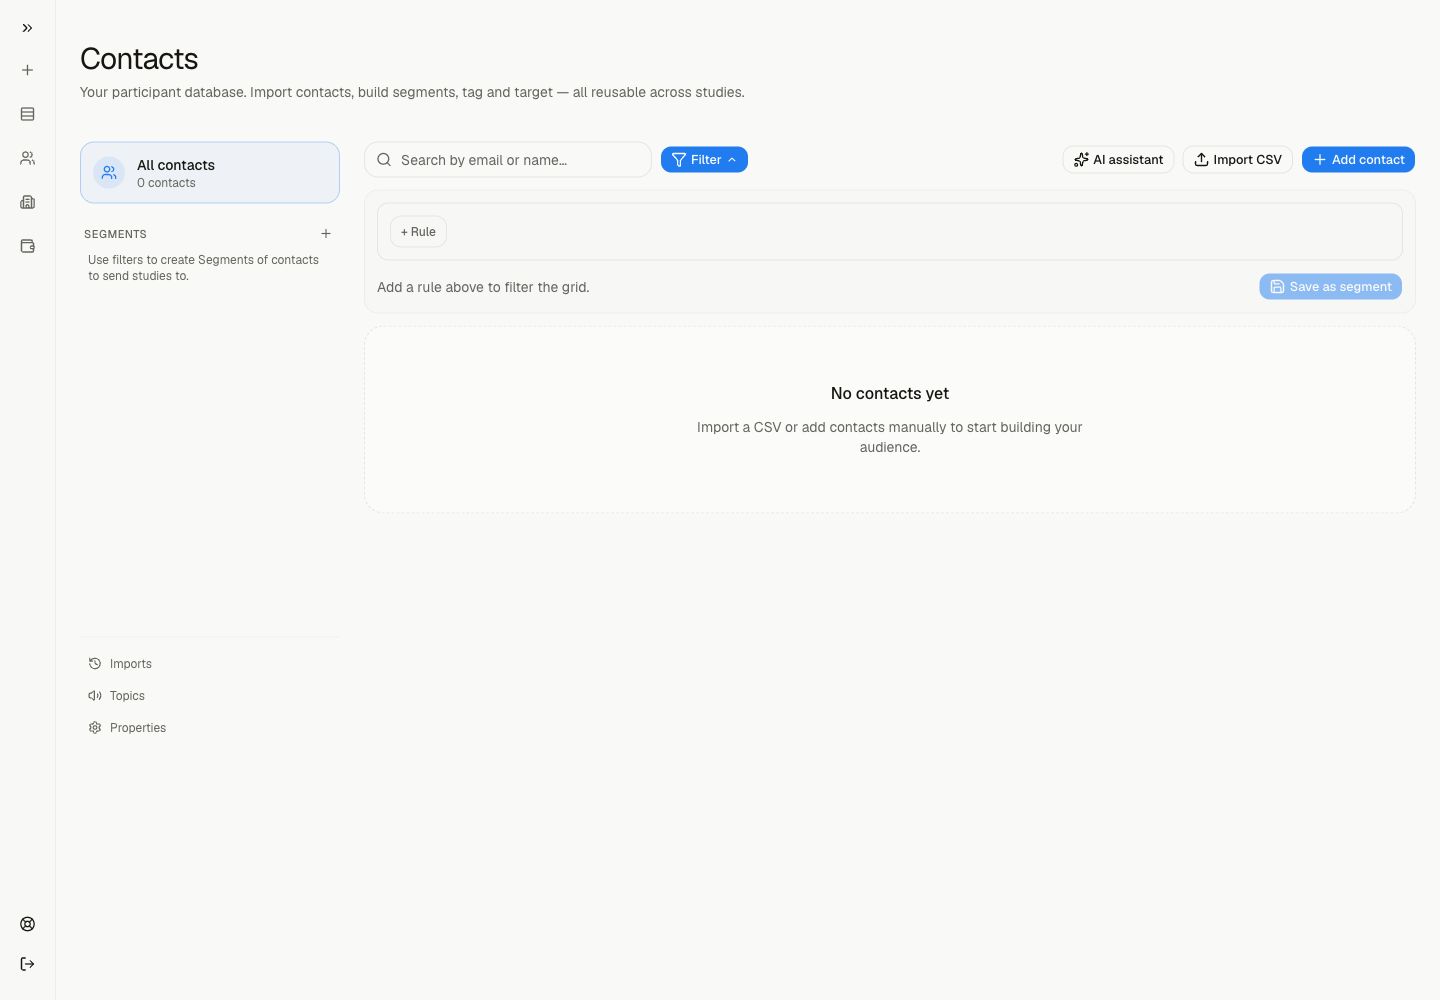This screenshot has height=1000, width=1440.
Task: Open the building icon in left sidebar
Action: click(x=27, y=202)
